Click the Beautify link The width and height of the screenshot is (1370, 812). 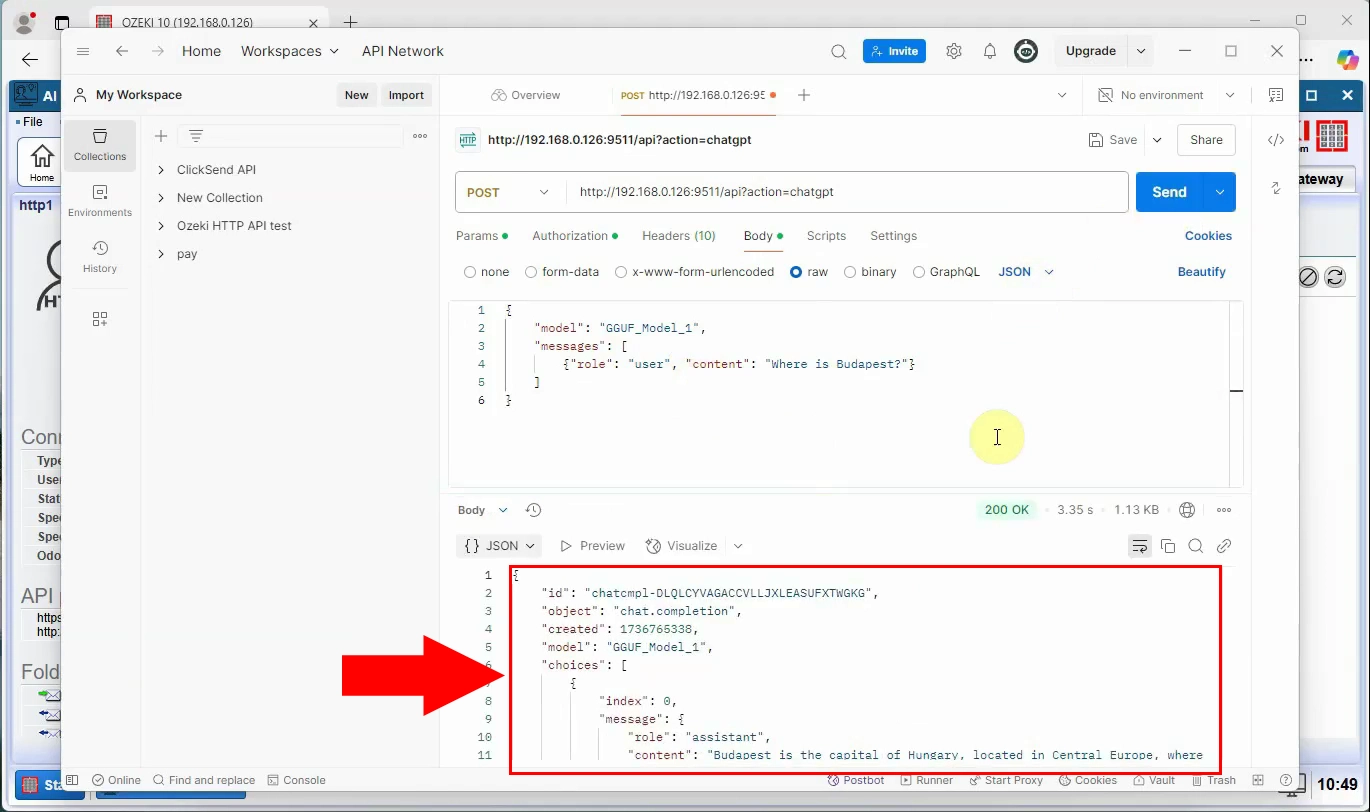tap(1201, 272)
